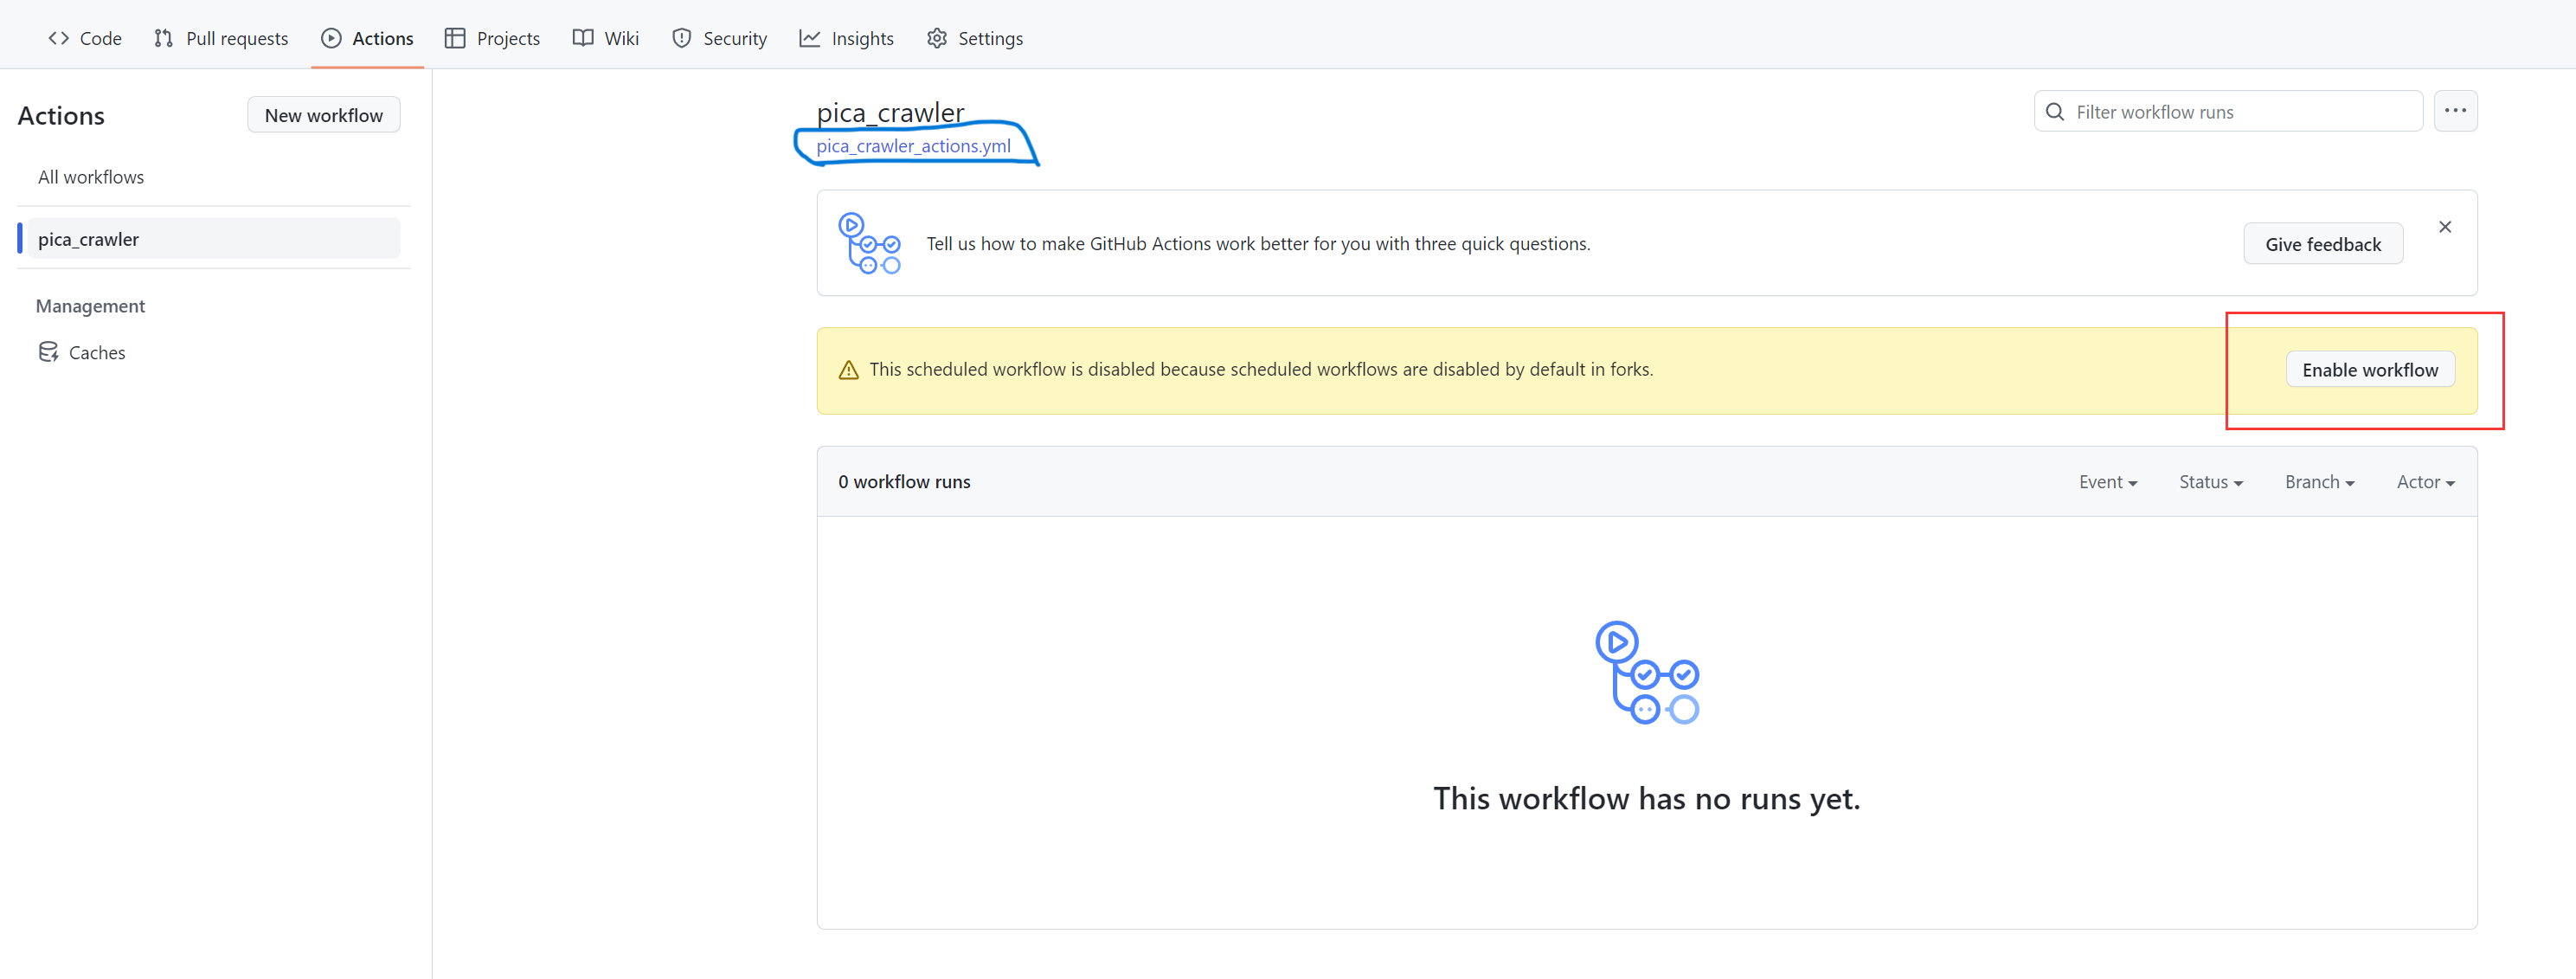The height and width of the screenshot is (979, 2576).
Task: Click the Security shield icon
Action: point(681,38)
